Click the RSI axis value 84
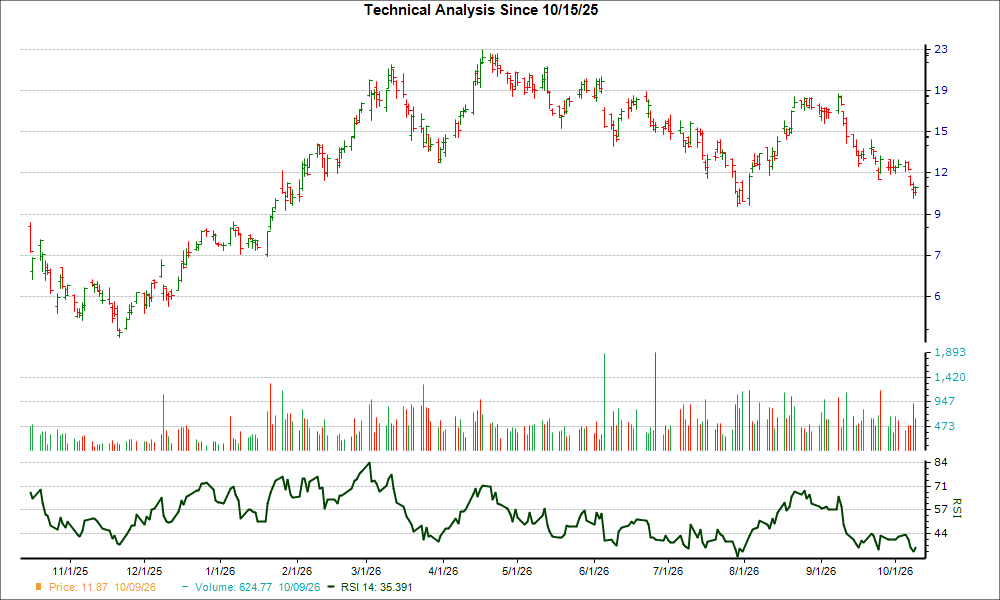 coord(941,462)
